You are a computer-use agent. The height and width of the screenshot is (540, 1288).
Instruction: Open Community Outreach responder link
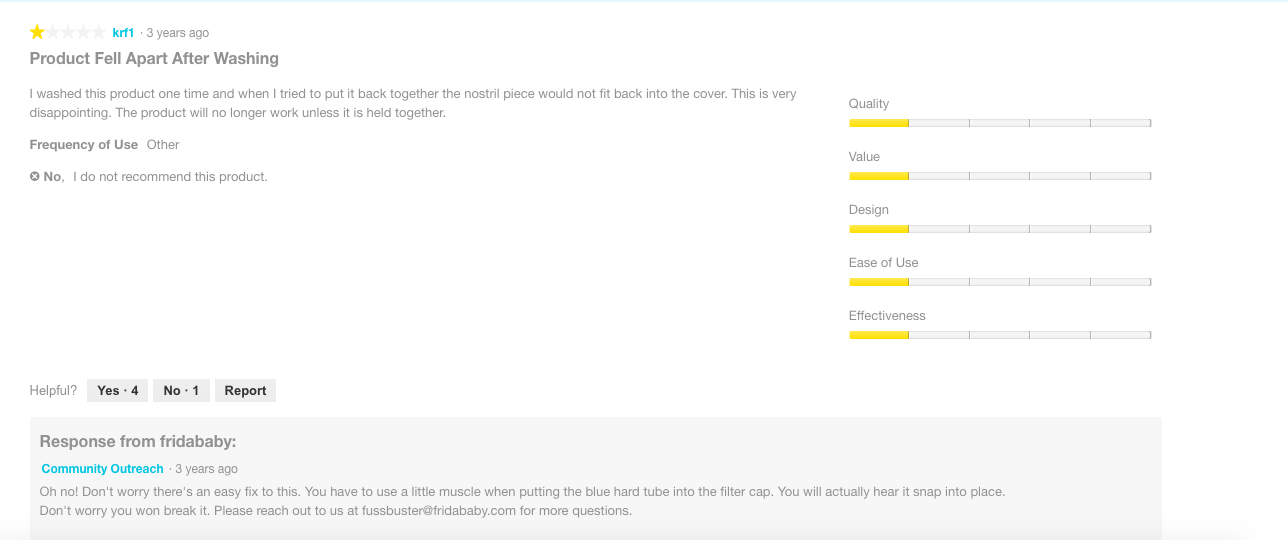coord(102,468)
